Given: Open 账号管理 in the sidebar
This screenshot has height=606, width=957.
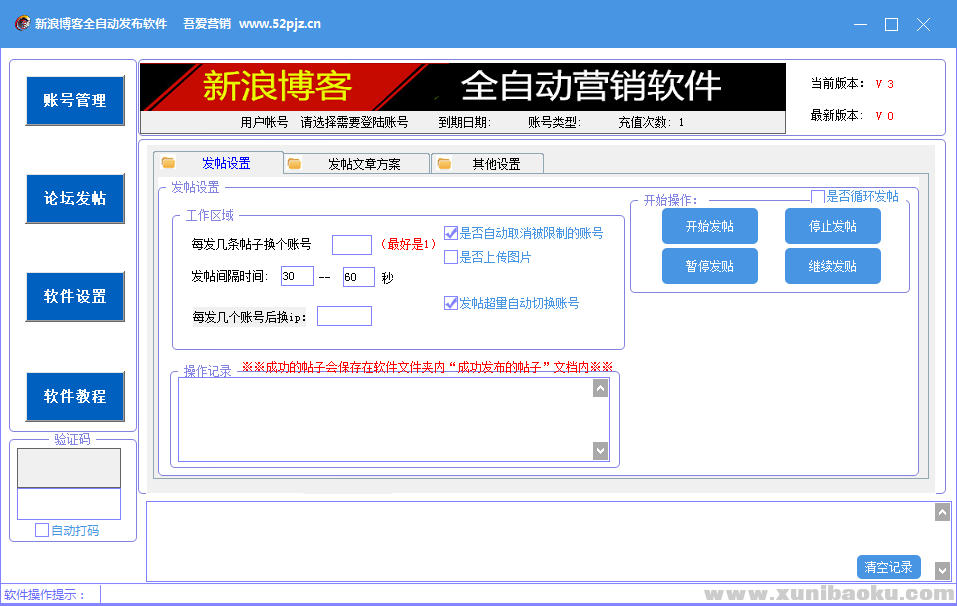Looking at the screenshot, I should 75,101.
